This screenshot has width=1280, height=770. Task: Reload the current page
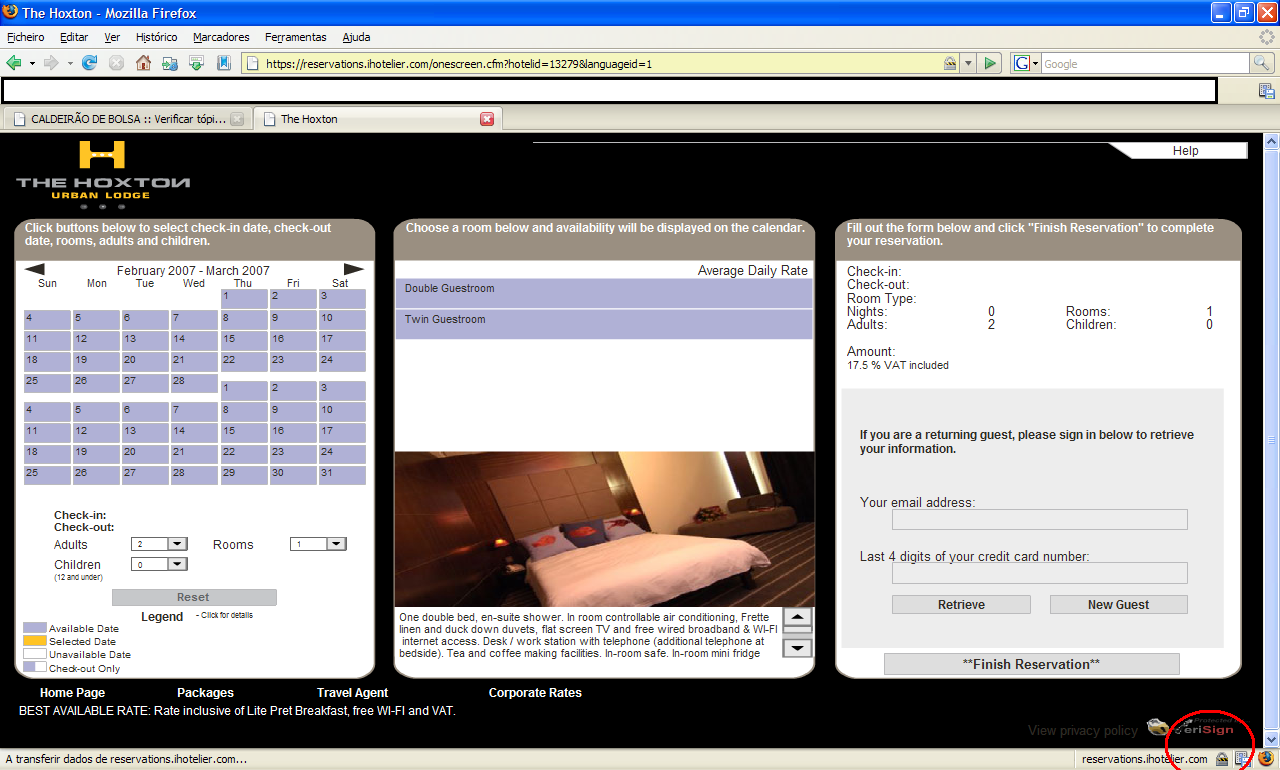[x=89, y=63]
